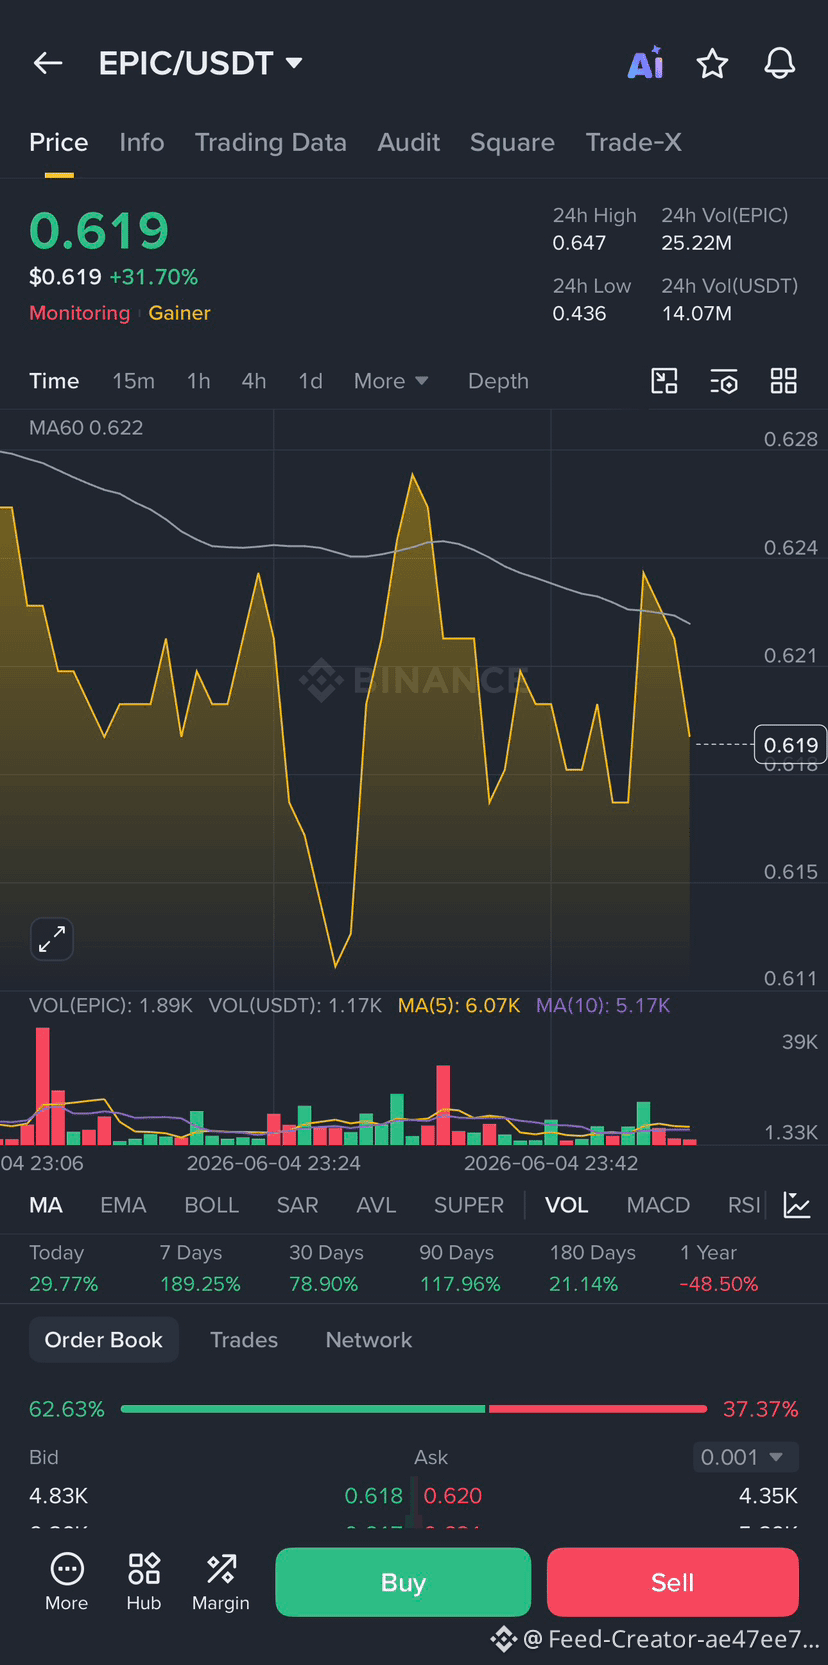Tap the MA(10): 5.17K volume label
Image resolution: width=828 pixels, height=1665 pixels.
[x=603, y=1005]
